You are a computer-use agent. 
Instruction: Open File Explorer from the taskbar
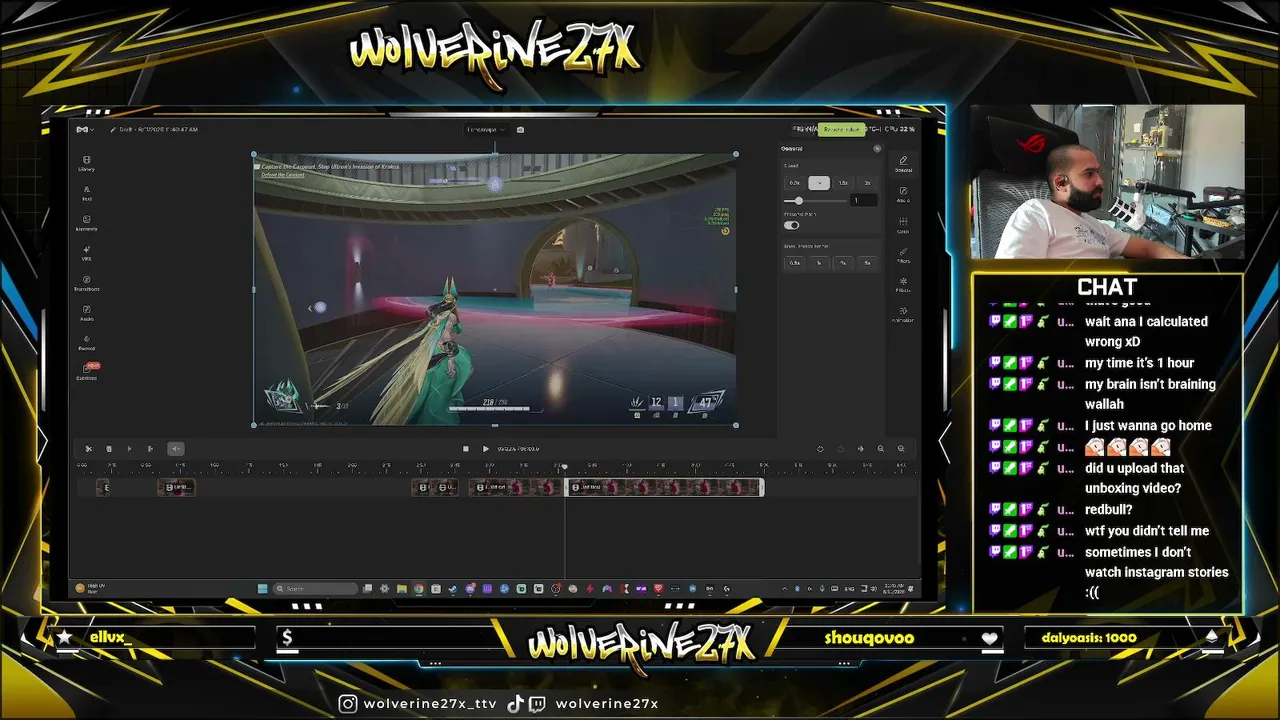tap(402, 588)
